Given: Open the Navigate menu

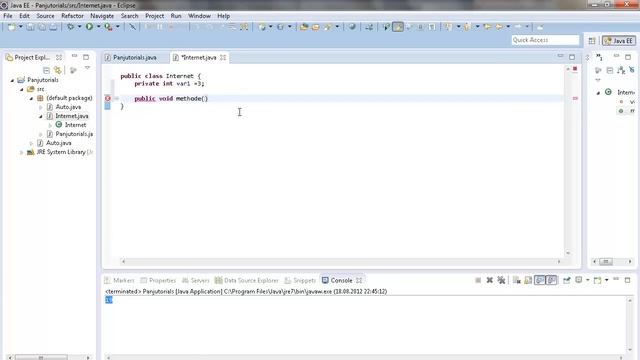Looking at the screenshot, I should point(102,16).
